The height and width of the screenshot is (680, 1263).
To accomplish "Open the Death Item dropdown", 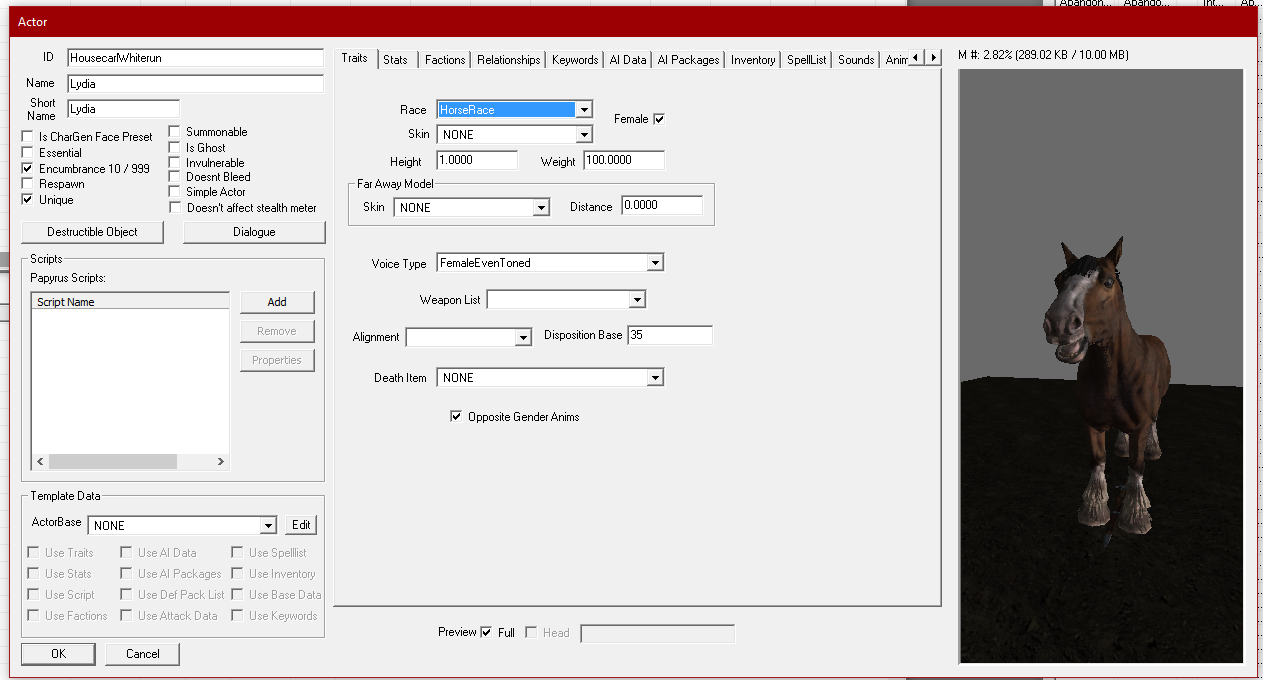I will [x=655, y=378].
